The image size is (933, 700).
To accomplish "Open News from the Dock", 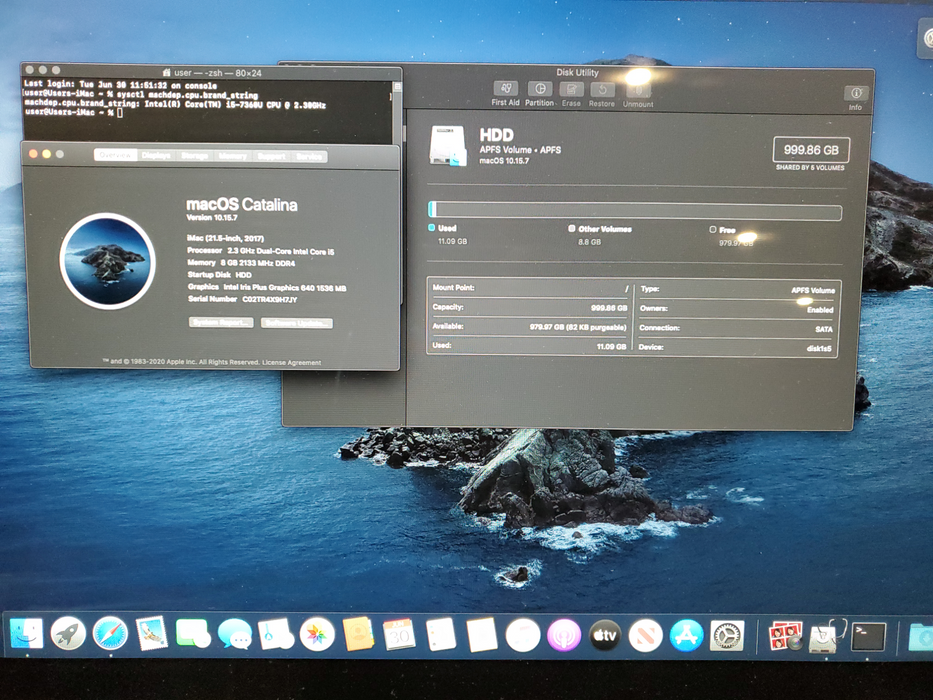I will coord(646,636).
